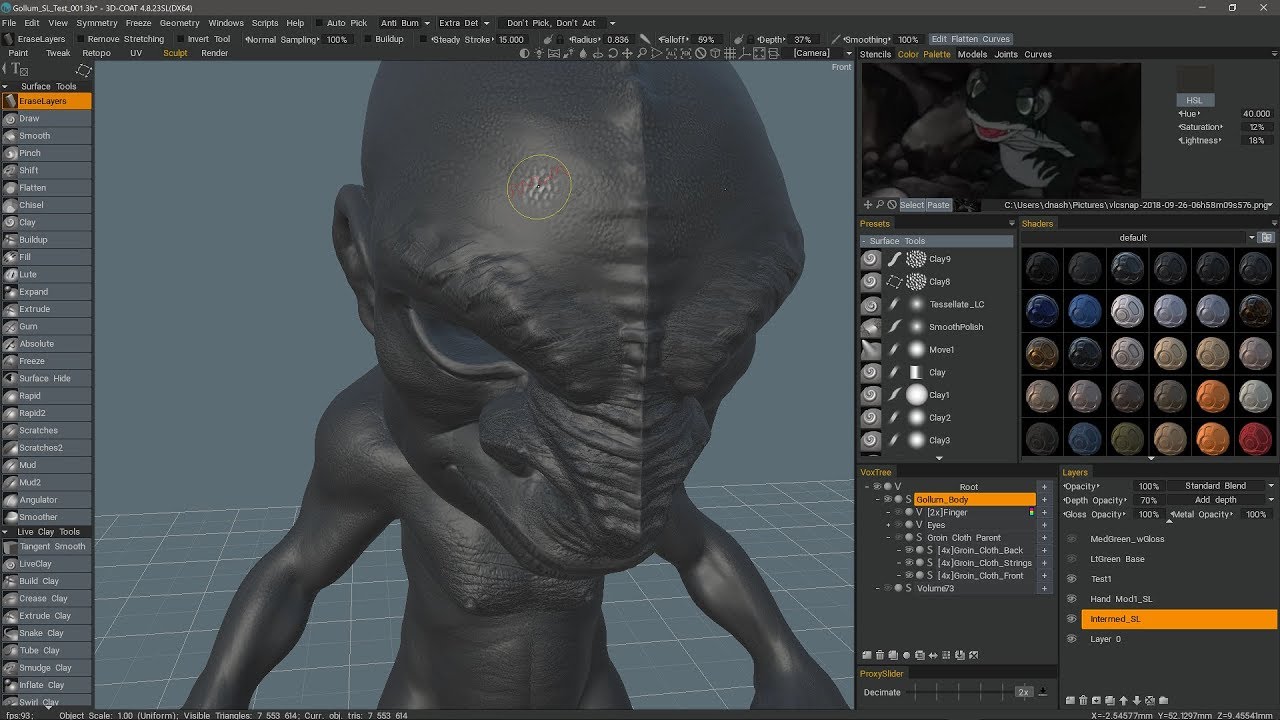Enable the Buildup checkbox in toolbar
Viewport: 1280px width, 720px height.
(x=367, y=39)
